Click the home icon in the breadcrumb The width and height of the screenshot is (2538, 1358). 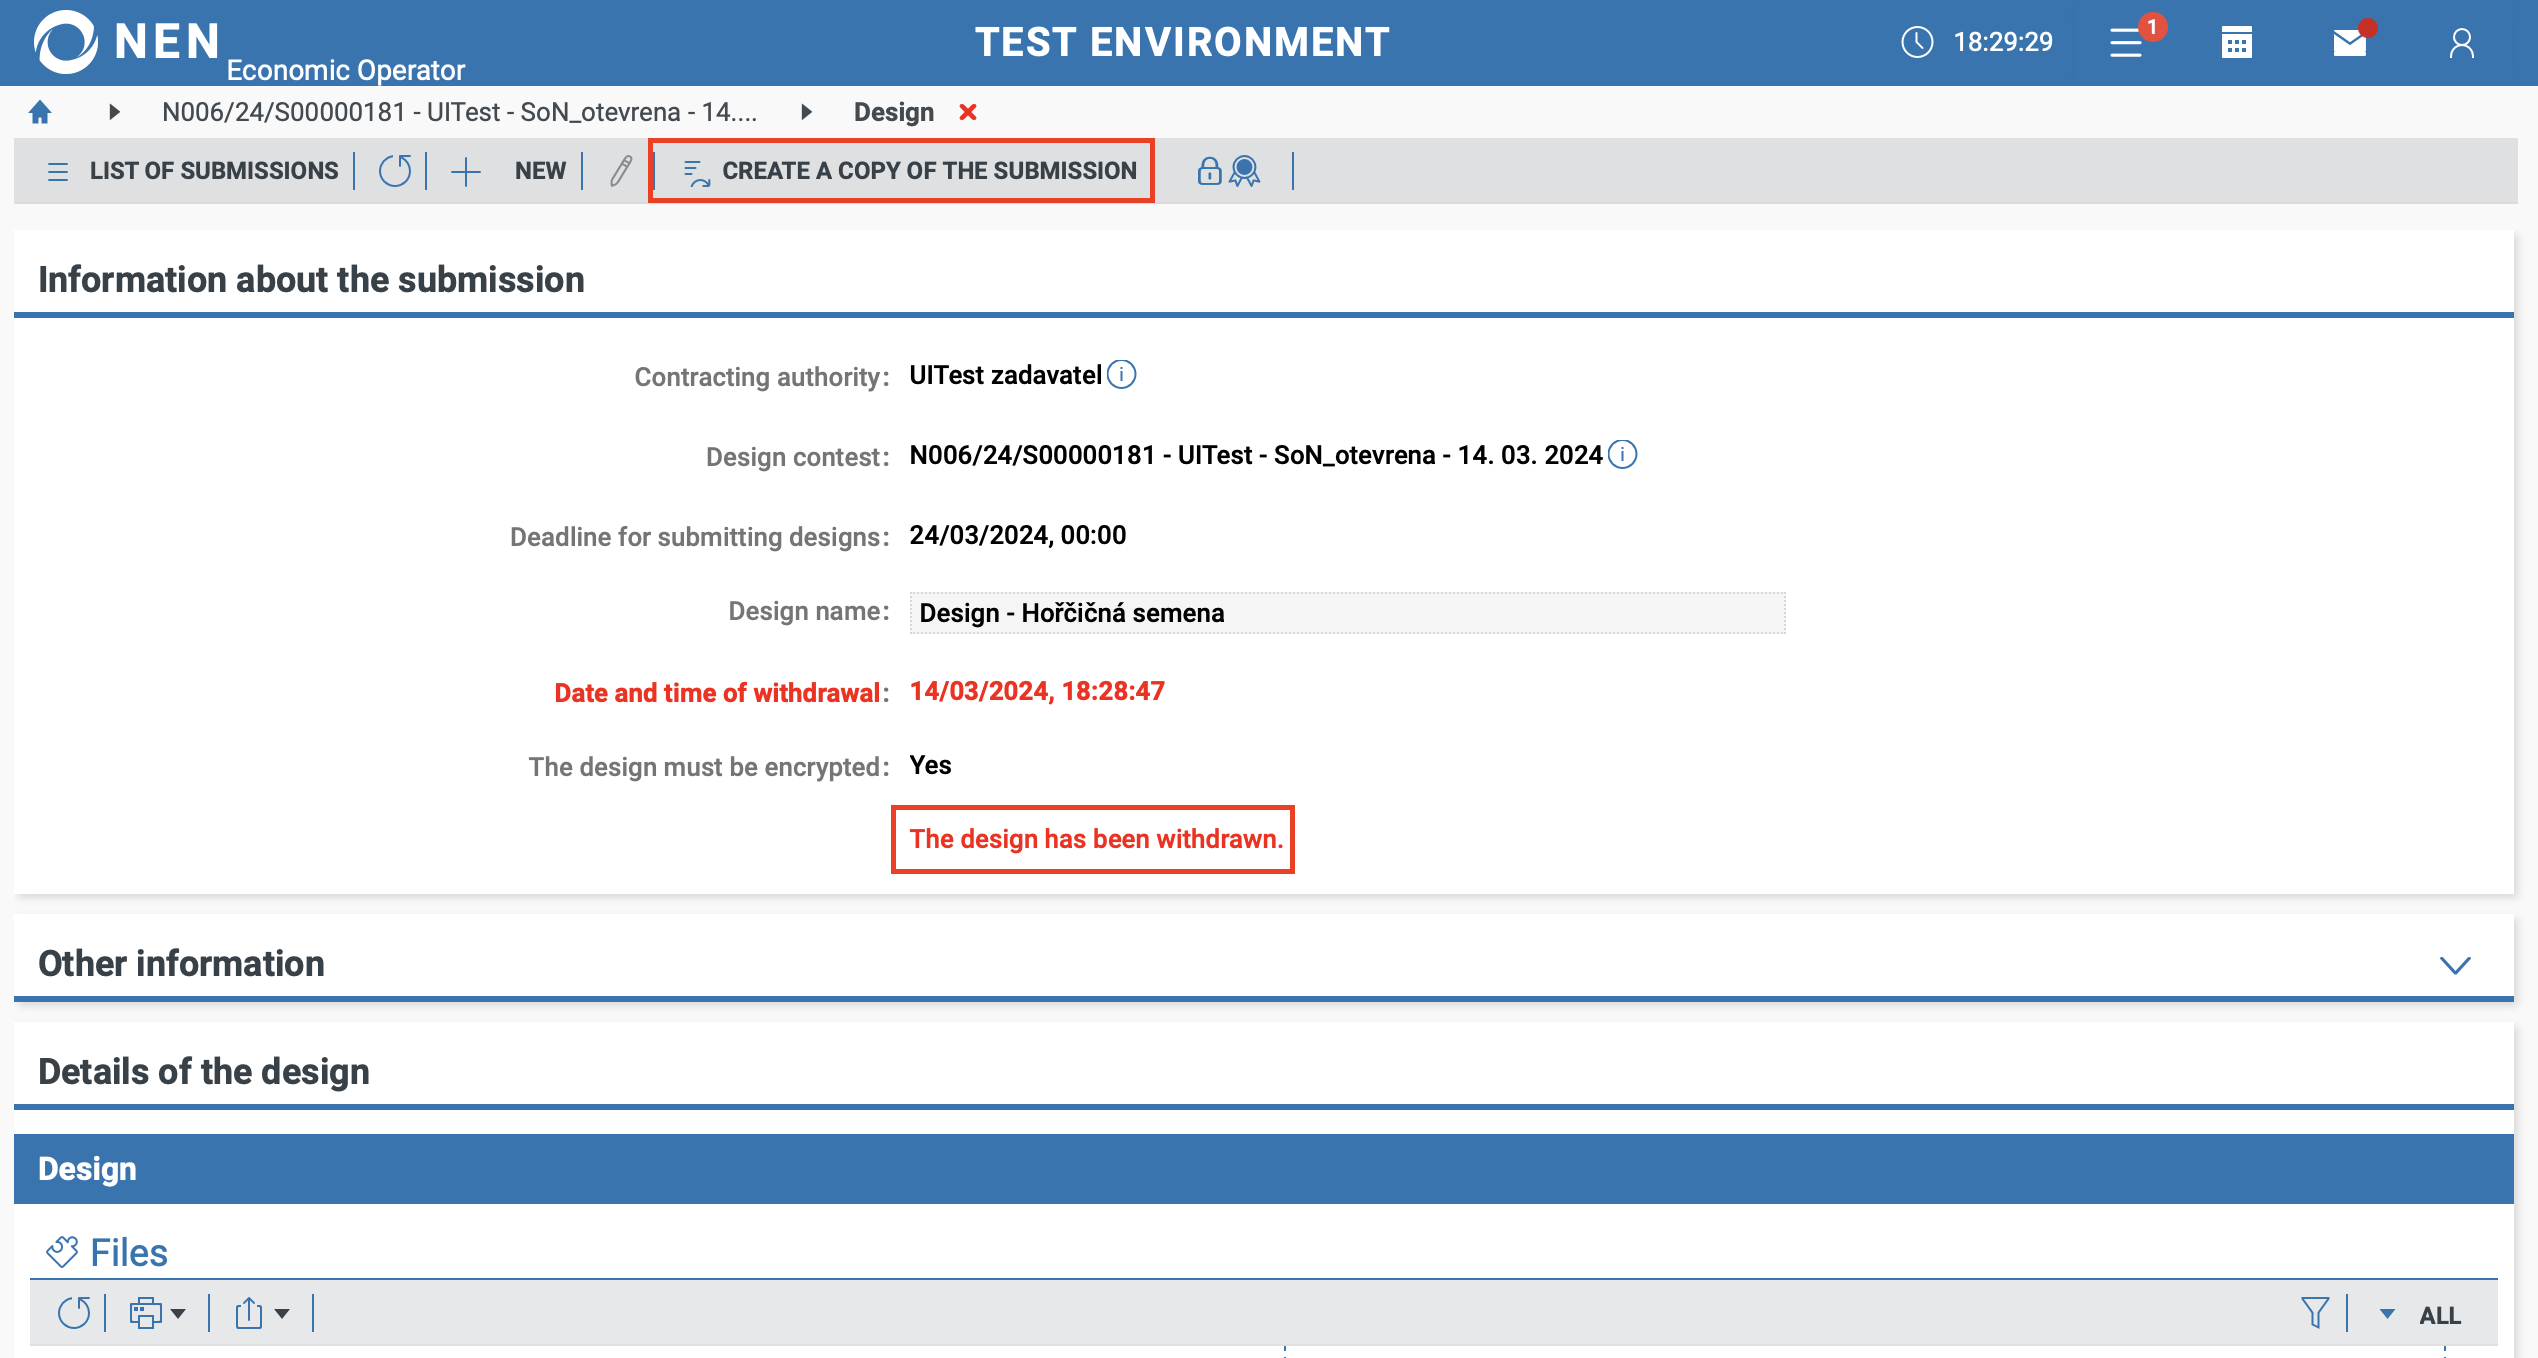pos(40,112)
